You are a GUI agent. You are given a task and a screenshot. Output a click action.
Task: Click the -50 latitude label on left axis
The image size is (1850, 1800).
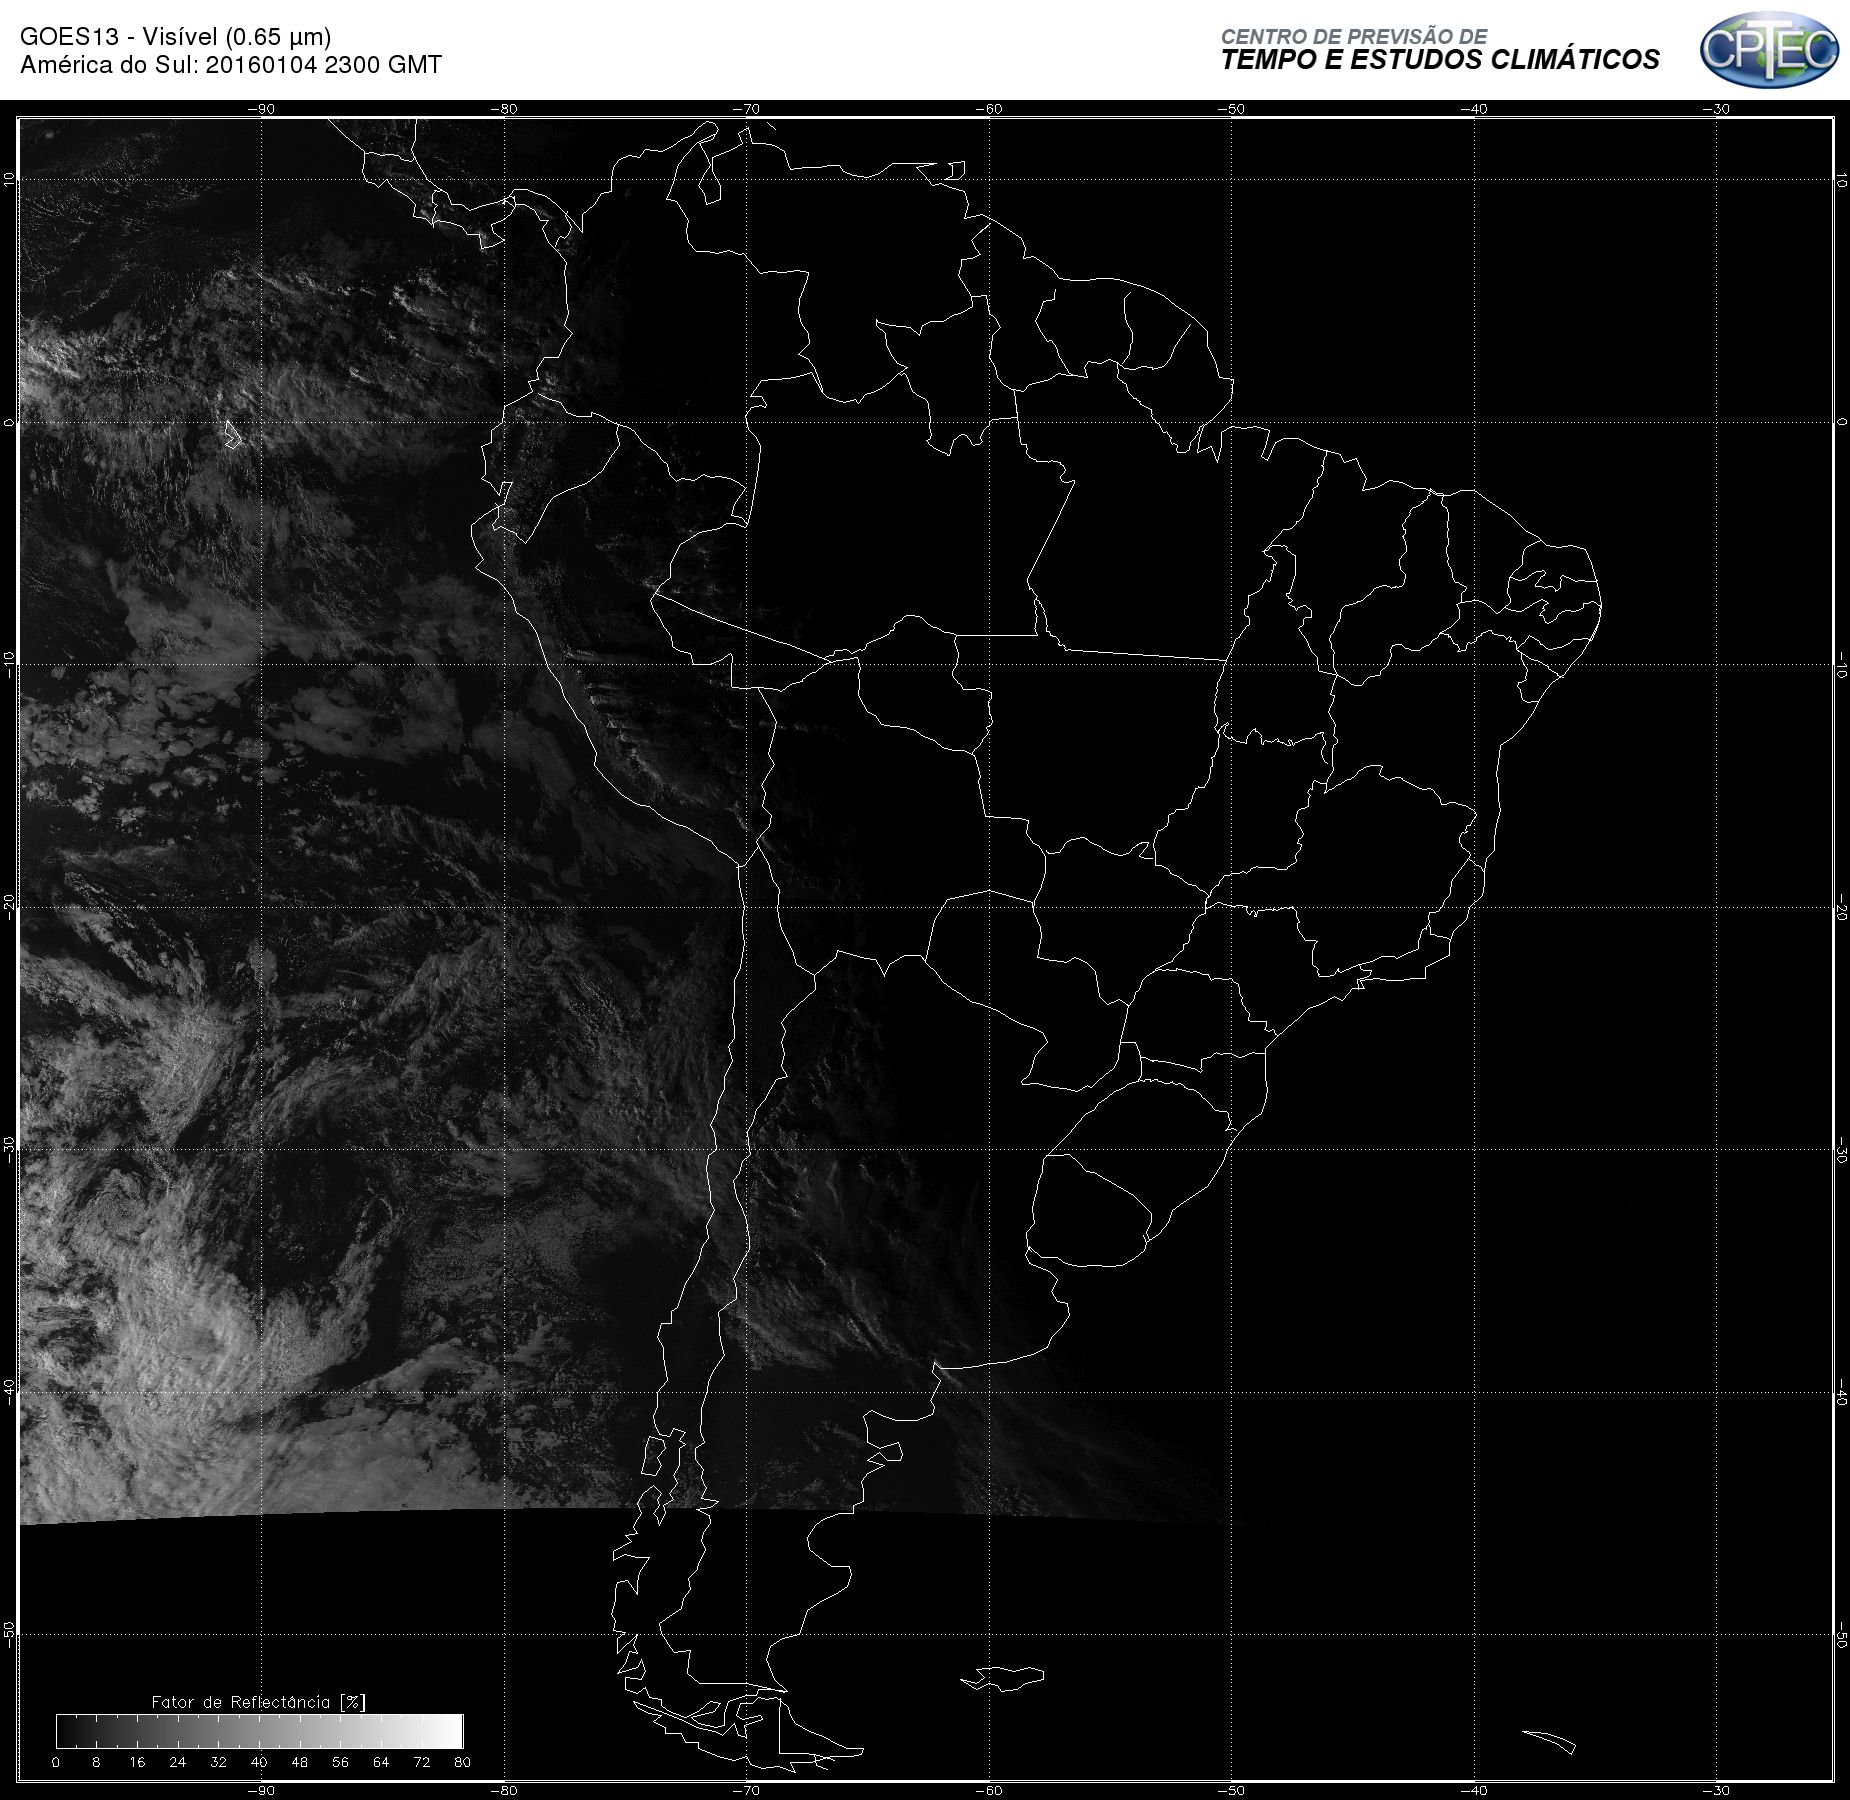[x=9, y=1634]
